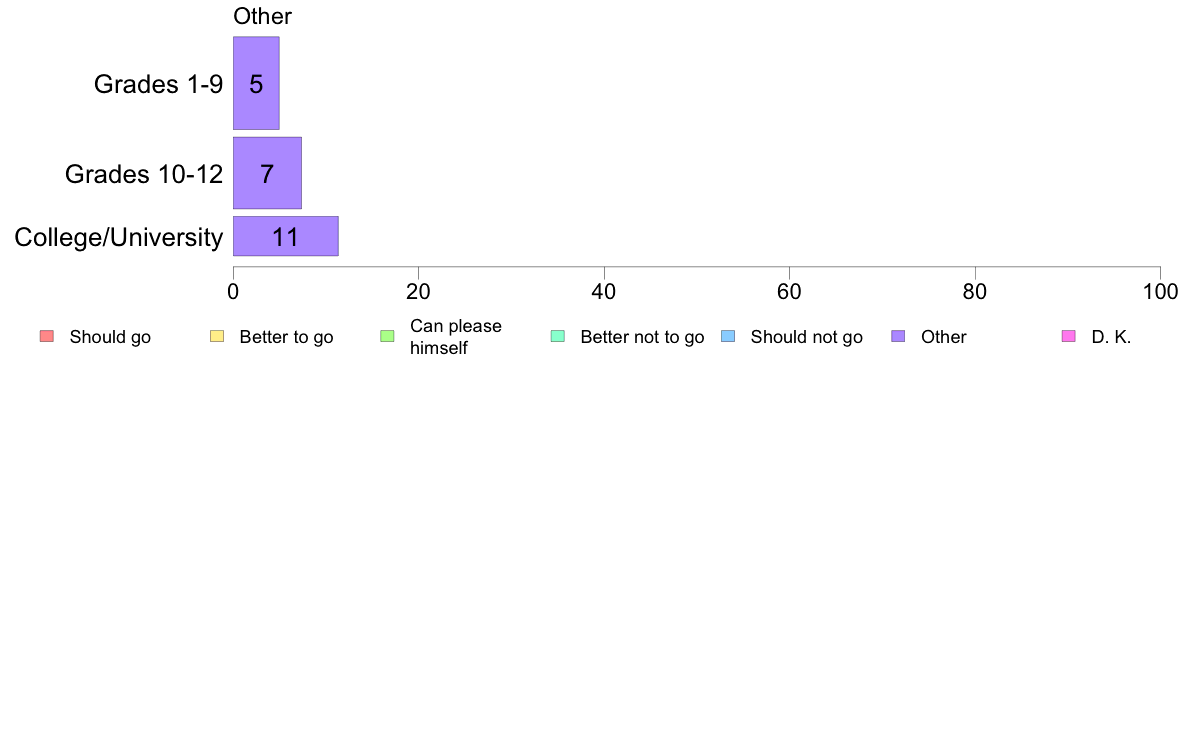The width and height of the screenshot is (1188, 736).
Task: Click the red Should go legend swatch
Action: coord(46,336)
